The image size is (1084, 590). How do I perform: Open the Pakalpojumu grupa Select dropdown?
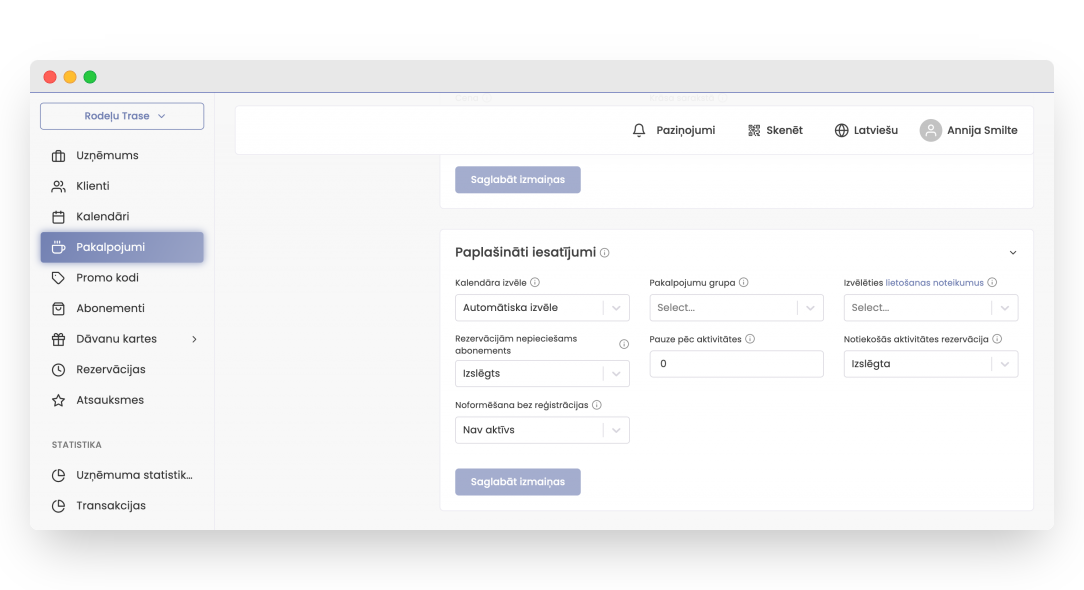pos(736,308)
